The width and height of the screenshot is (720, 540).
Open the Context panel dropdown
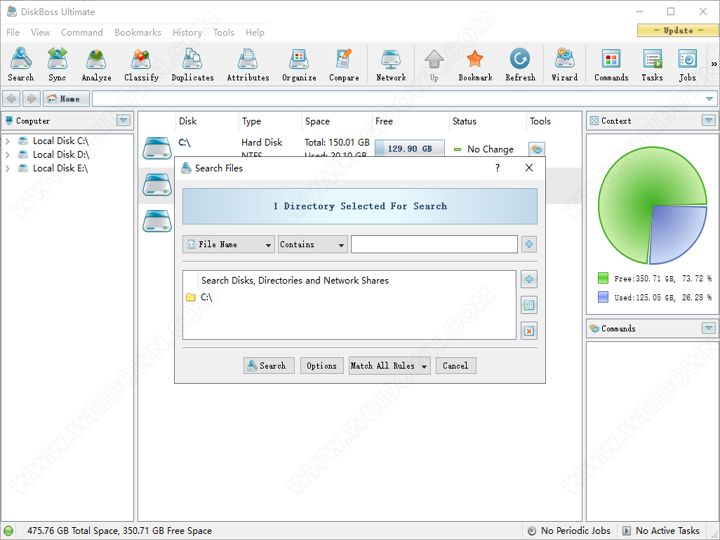pos(709,121)
